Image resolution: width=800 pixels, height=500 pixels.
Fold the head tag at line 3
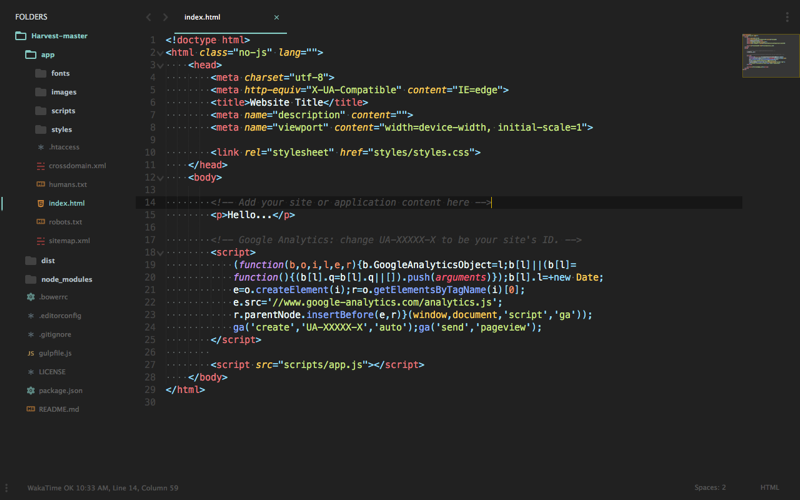[x=160, y=66]
